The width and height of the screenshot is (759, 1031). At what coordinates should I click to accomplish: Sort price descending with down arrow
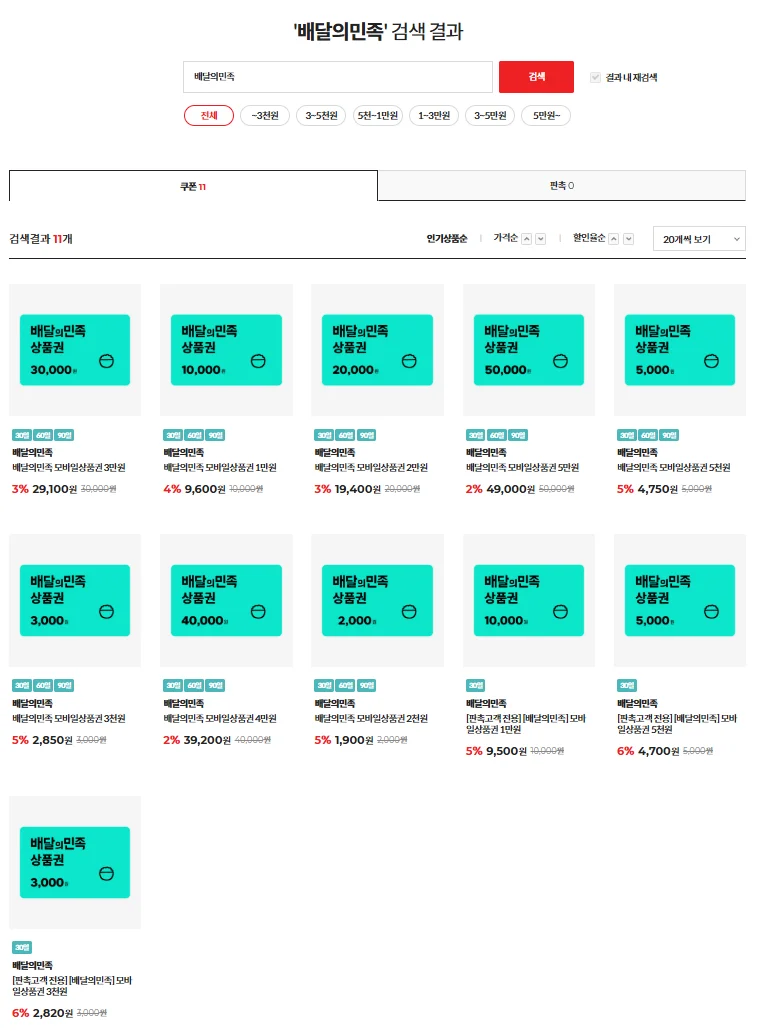tap(541, 239)
